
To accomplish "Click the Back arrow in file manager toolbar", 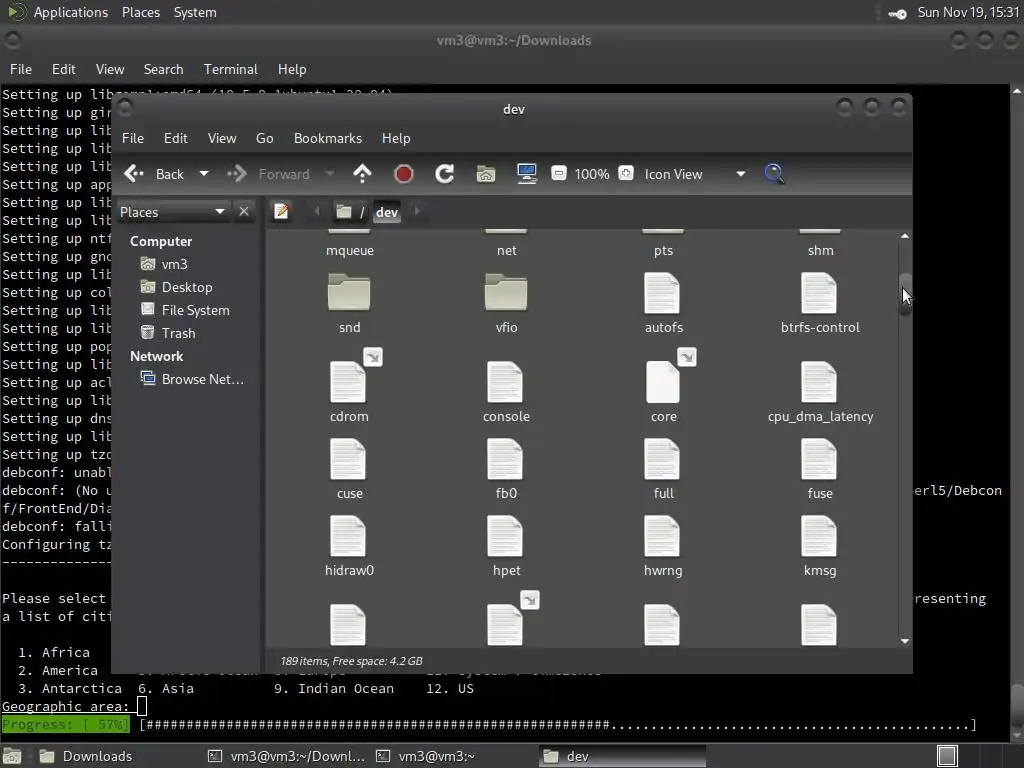I will click(154, 174).
